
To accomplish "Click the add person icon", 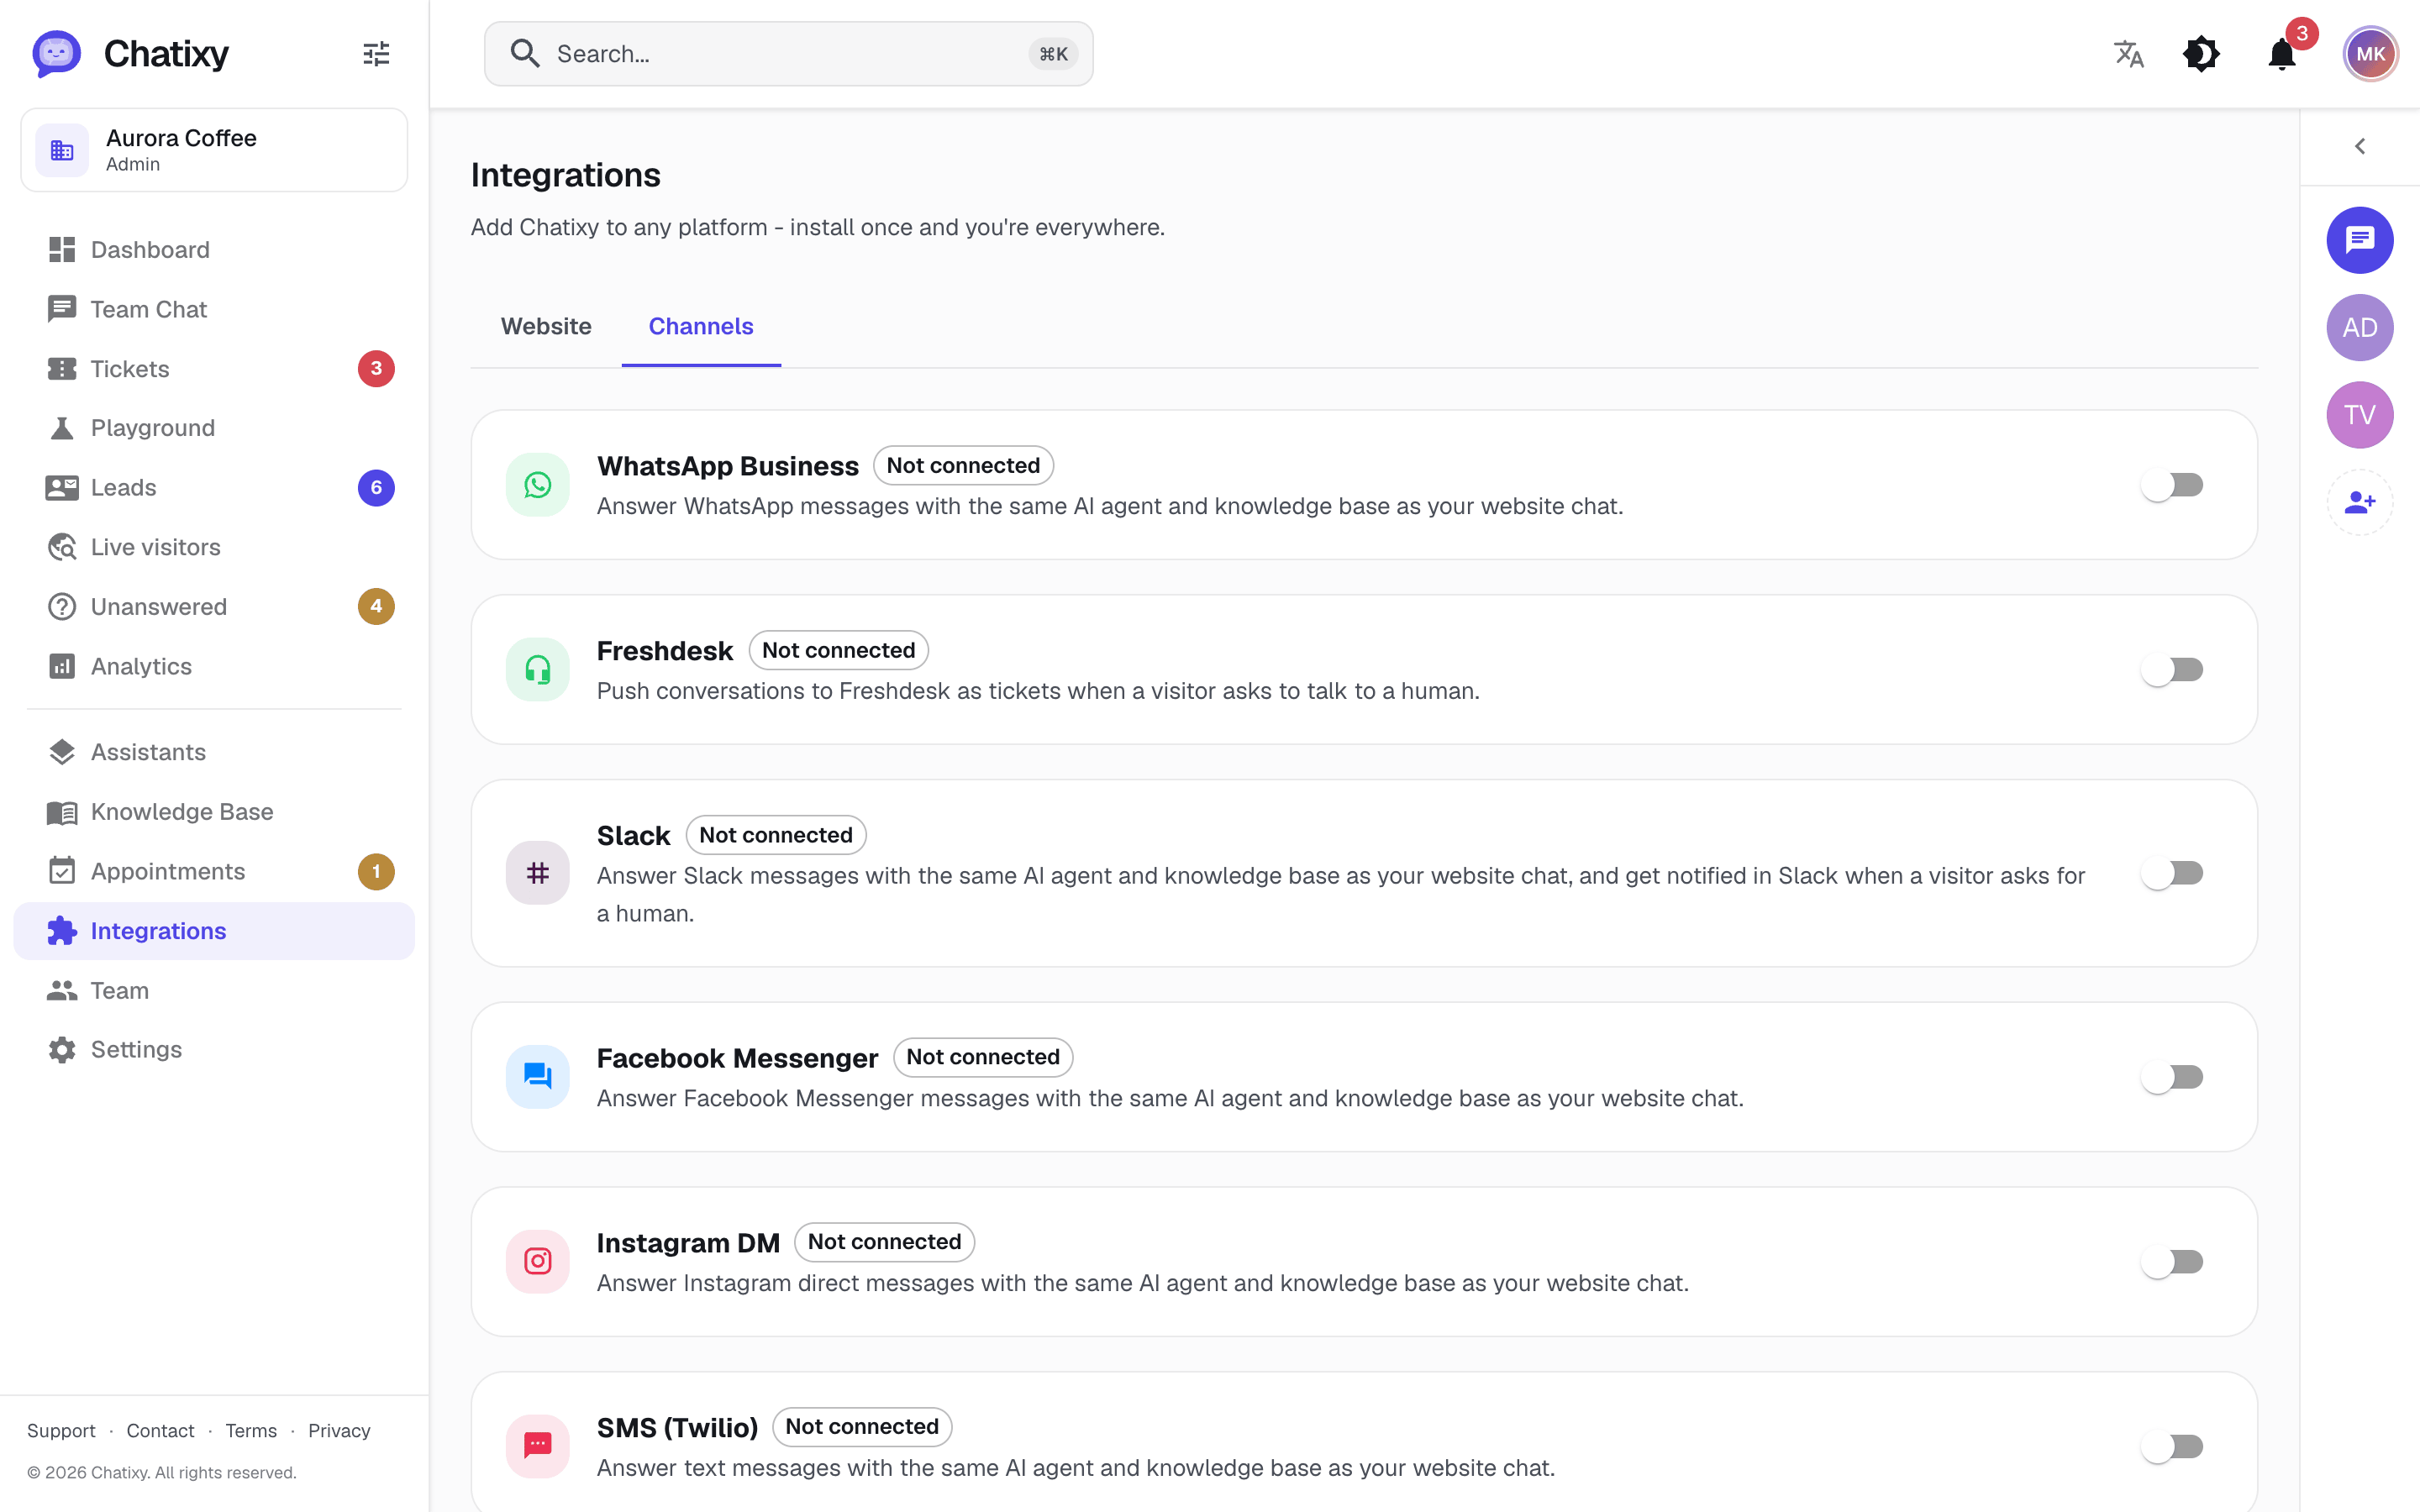I will pyautogui.click(x=2360, y=502).
